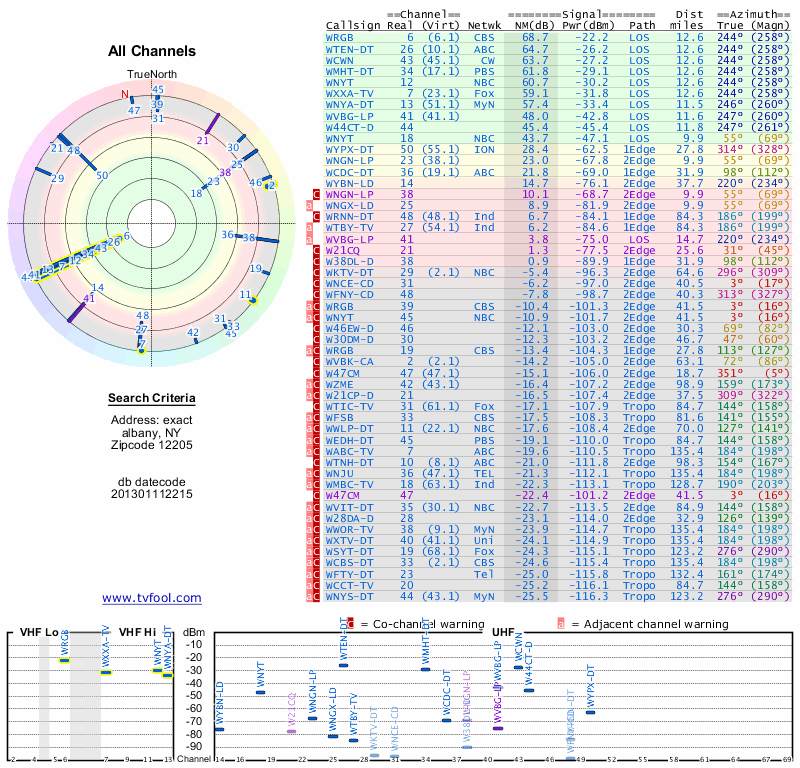Click the VHF Lo band label
The width and height of the screenshot is (800, 768).
(39, 632)
